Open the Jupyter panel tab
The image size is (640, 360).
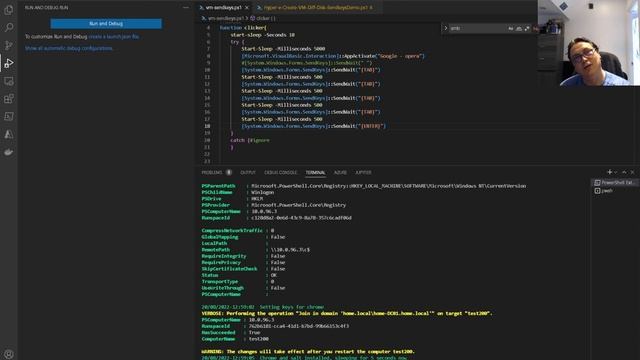363,173
